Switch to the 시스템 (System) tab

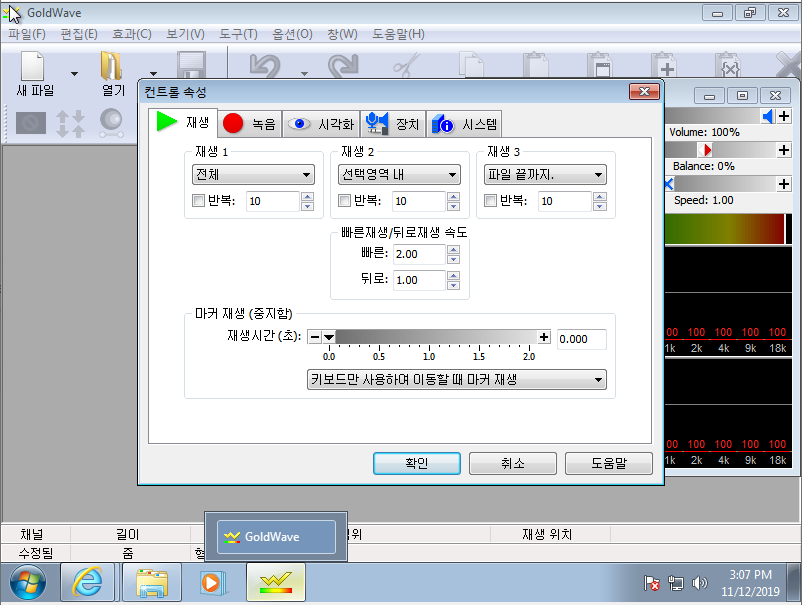(x=464, y=124)
